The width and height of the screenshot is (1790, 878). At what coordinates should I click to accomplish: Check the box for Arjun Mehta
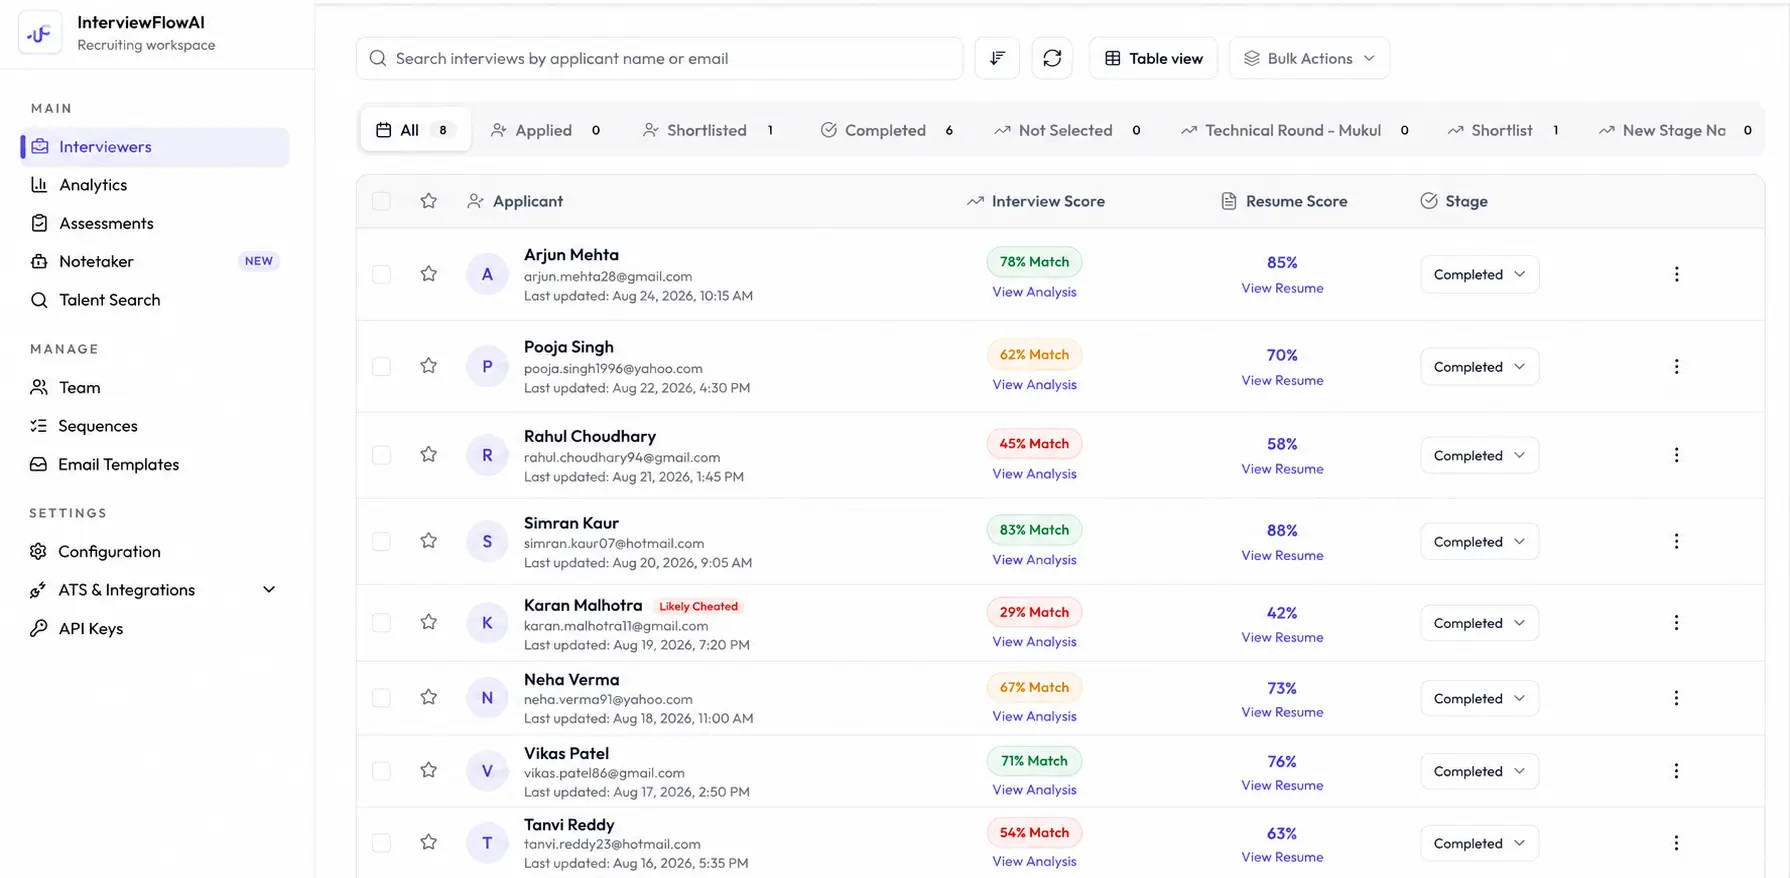coord(381,274)
